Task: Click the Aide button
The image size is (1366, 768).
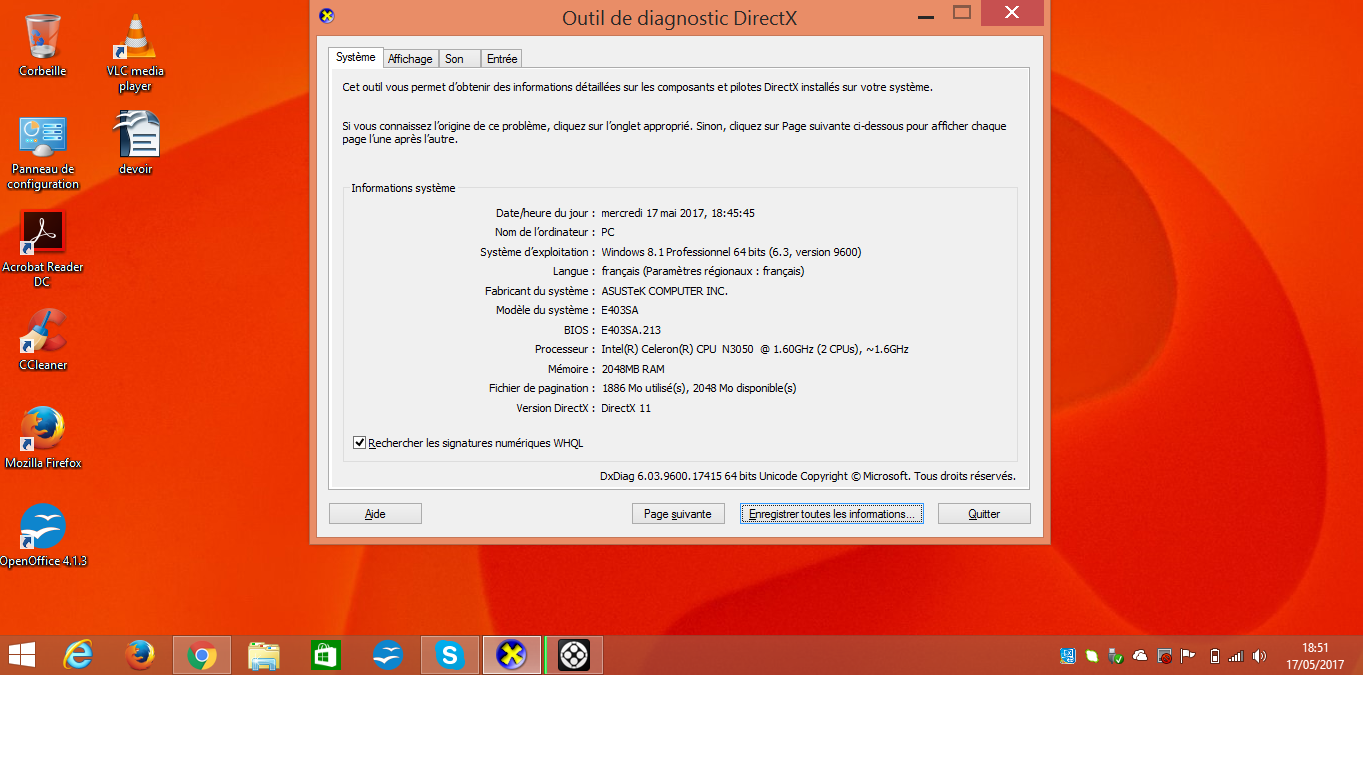Action: click(x=375, y=513)
